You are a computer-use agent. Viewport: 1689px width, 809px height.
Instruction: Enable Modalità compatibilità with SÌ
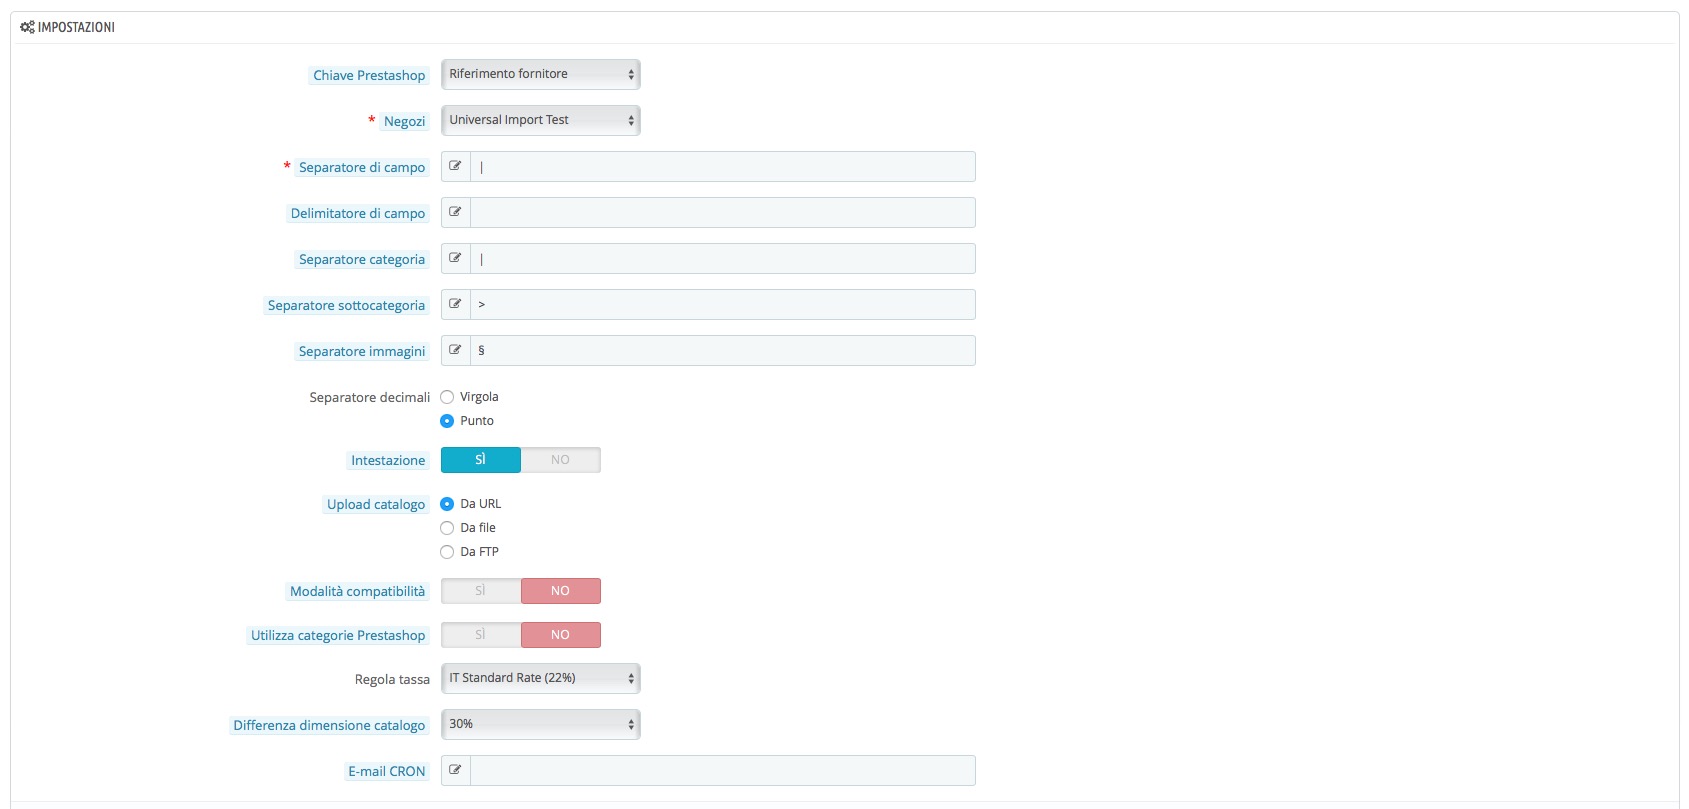coord(481,591)
